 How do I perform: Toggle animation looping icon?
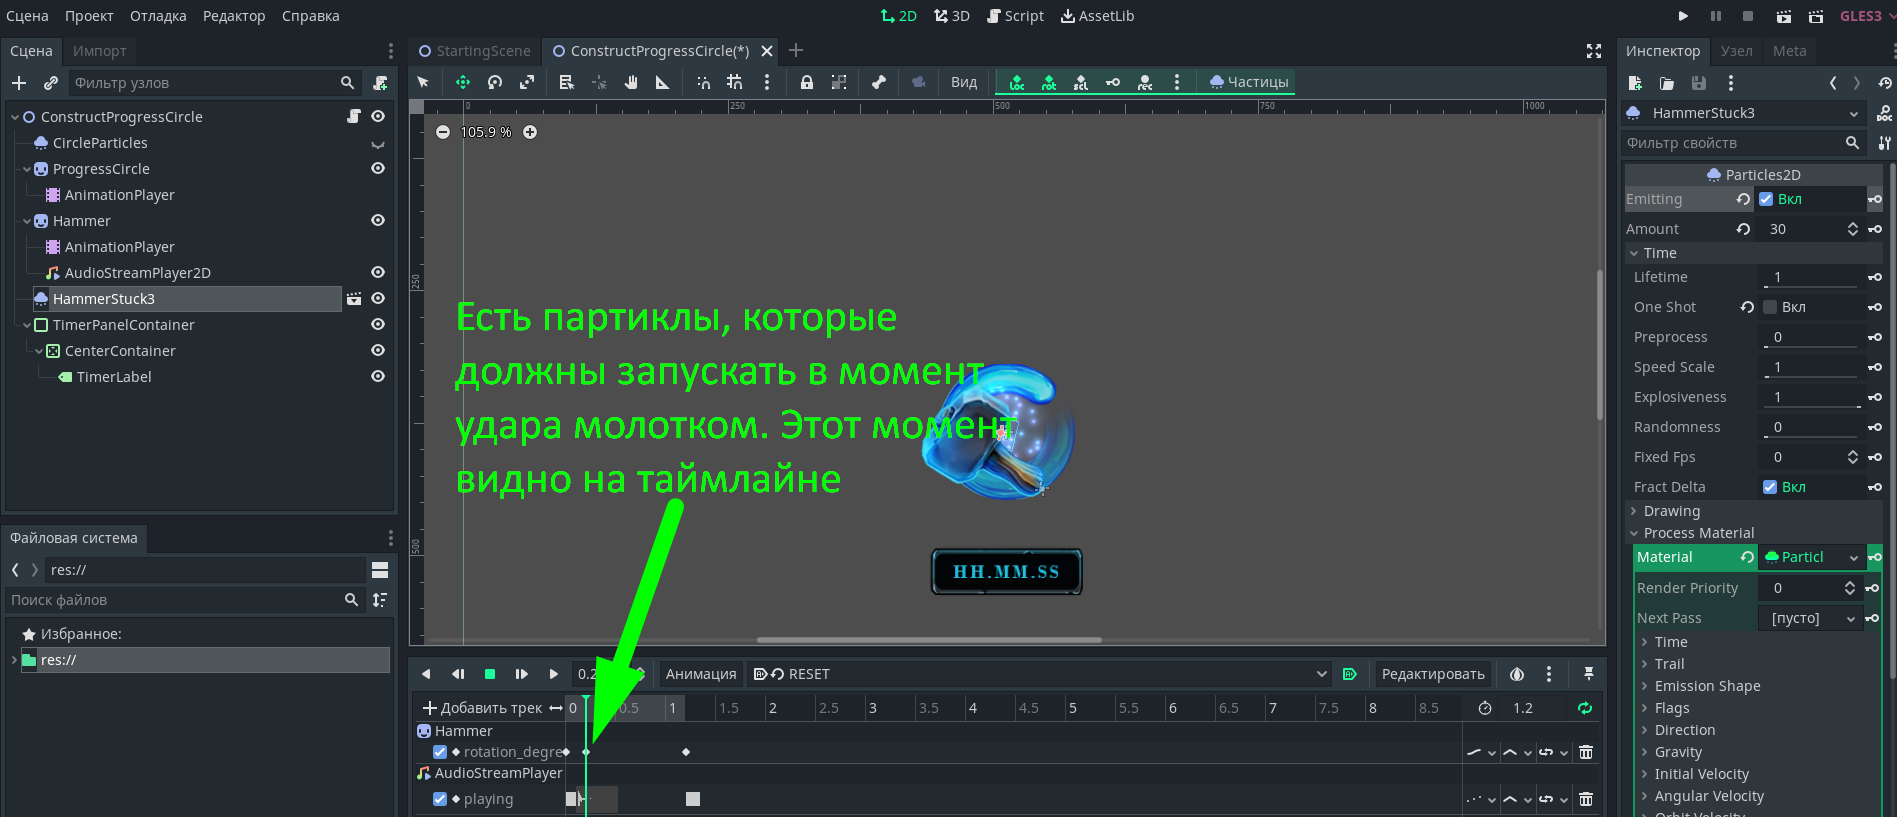(x=1584, y=708)
